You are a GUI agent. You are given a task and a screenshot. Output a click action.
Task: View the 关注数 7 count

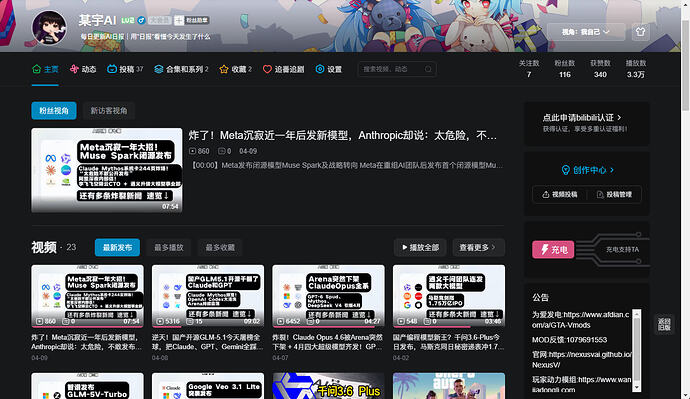[x=529, y=69]
